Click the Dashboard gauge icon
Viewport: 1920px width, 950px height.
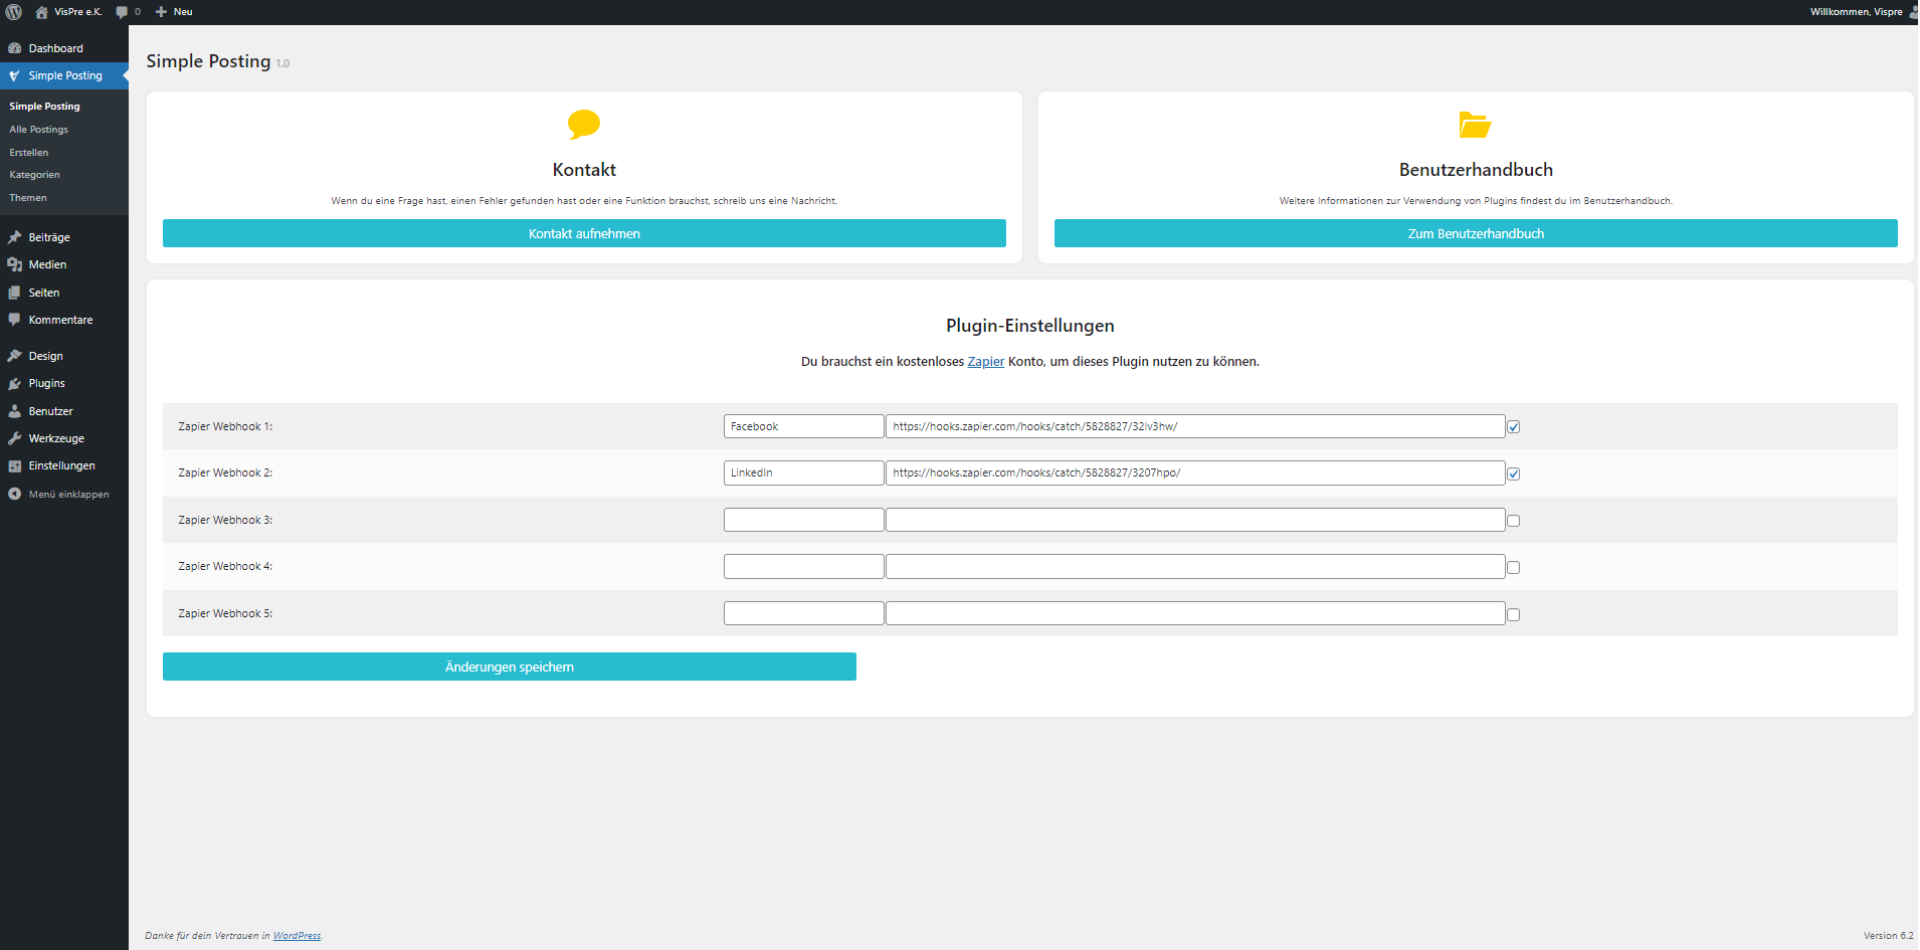coord(15,48)
